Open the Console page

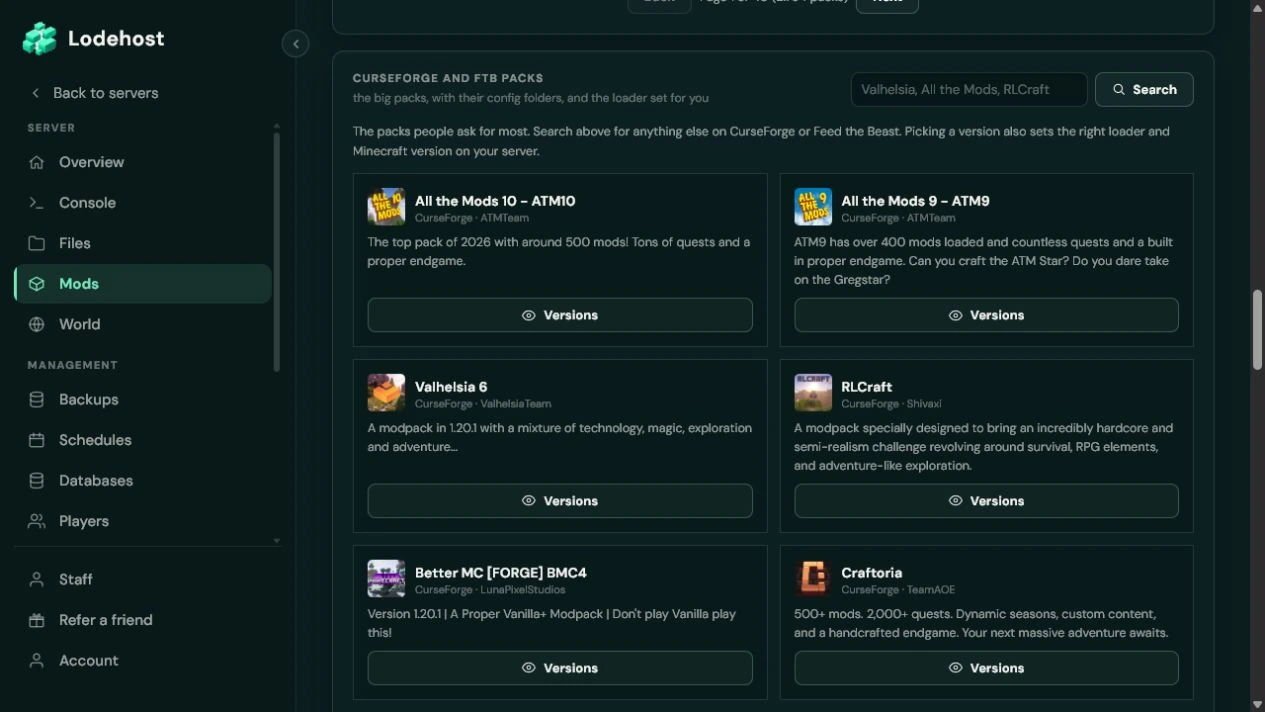(143, 203)
